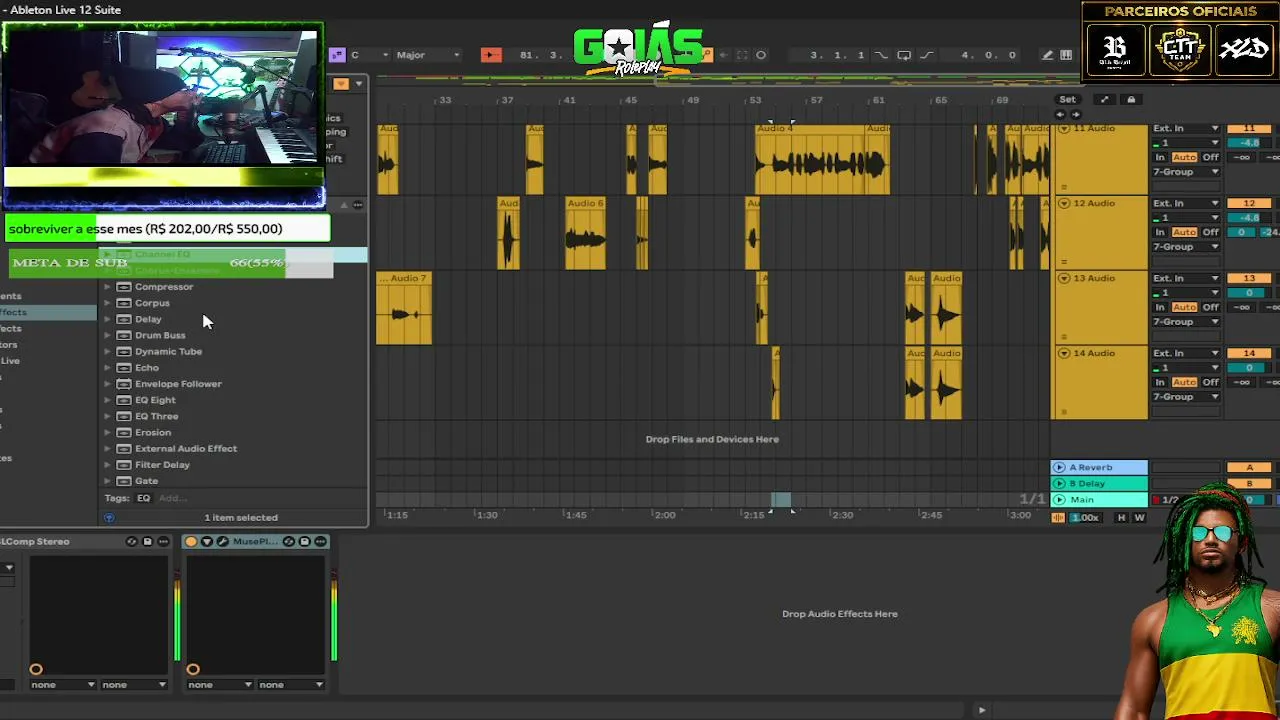Set 12 Audio monitor to Off
Screen dimensions: 1280x720
pos(1210,232)
